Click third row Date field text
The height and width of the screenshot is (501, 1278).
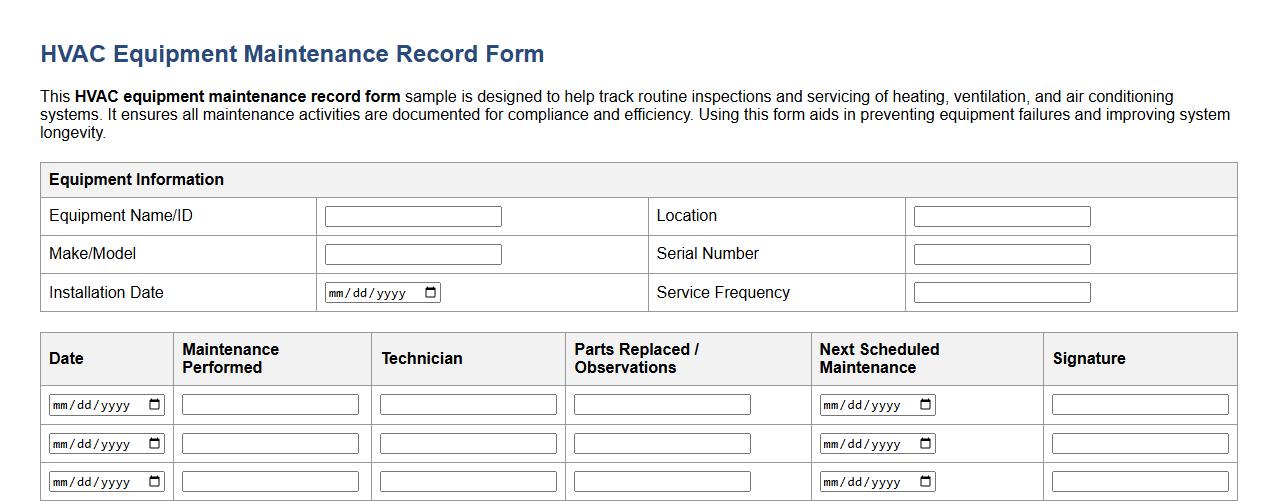pos(92,482)
